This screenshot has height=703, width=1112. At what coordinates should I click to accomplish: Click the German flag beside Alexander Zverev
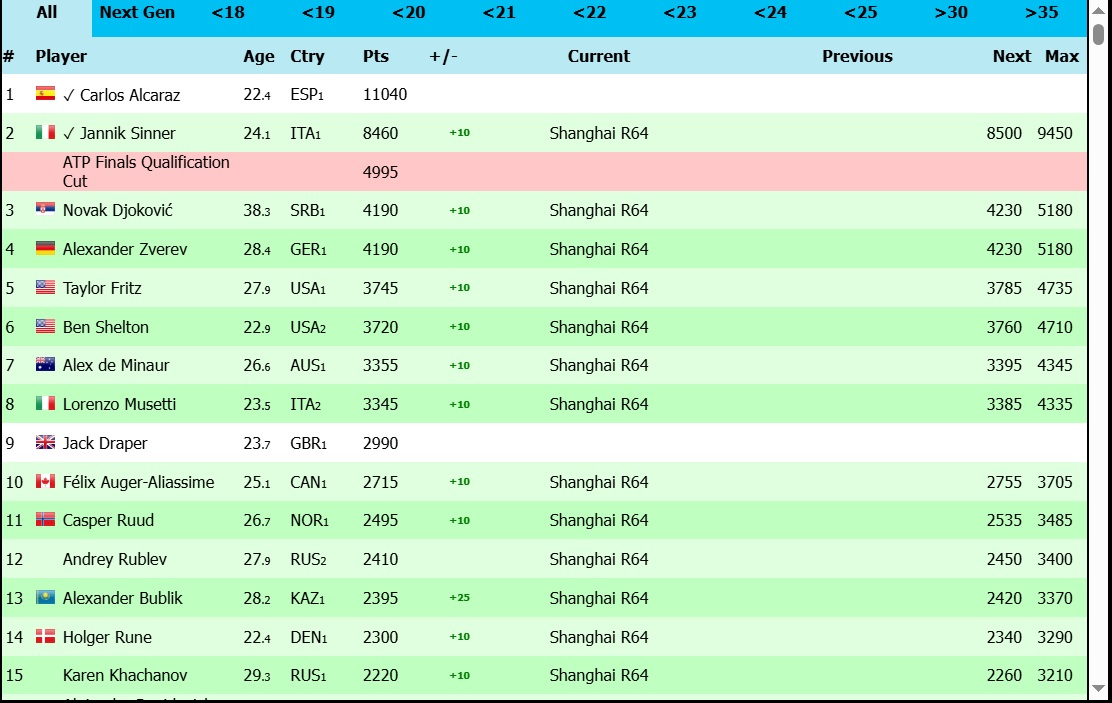pos(45,249)
